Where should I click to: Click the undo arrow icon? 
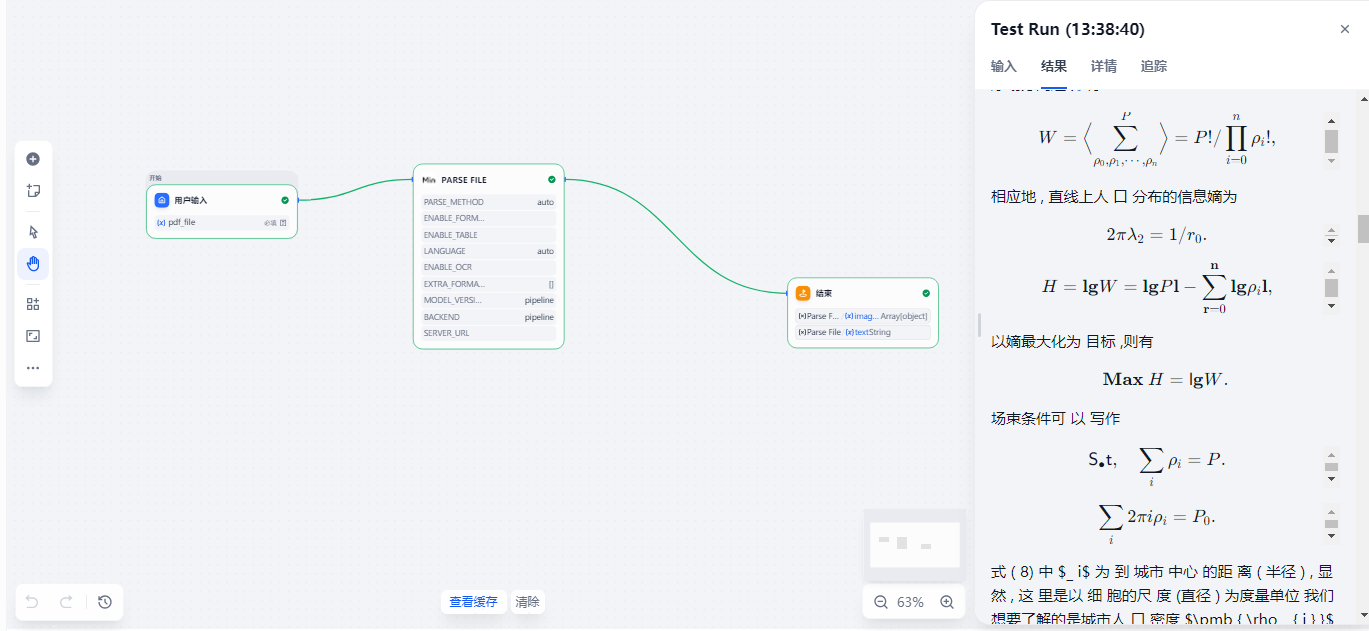click(30, 602)
